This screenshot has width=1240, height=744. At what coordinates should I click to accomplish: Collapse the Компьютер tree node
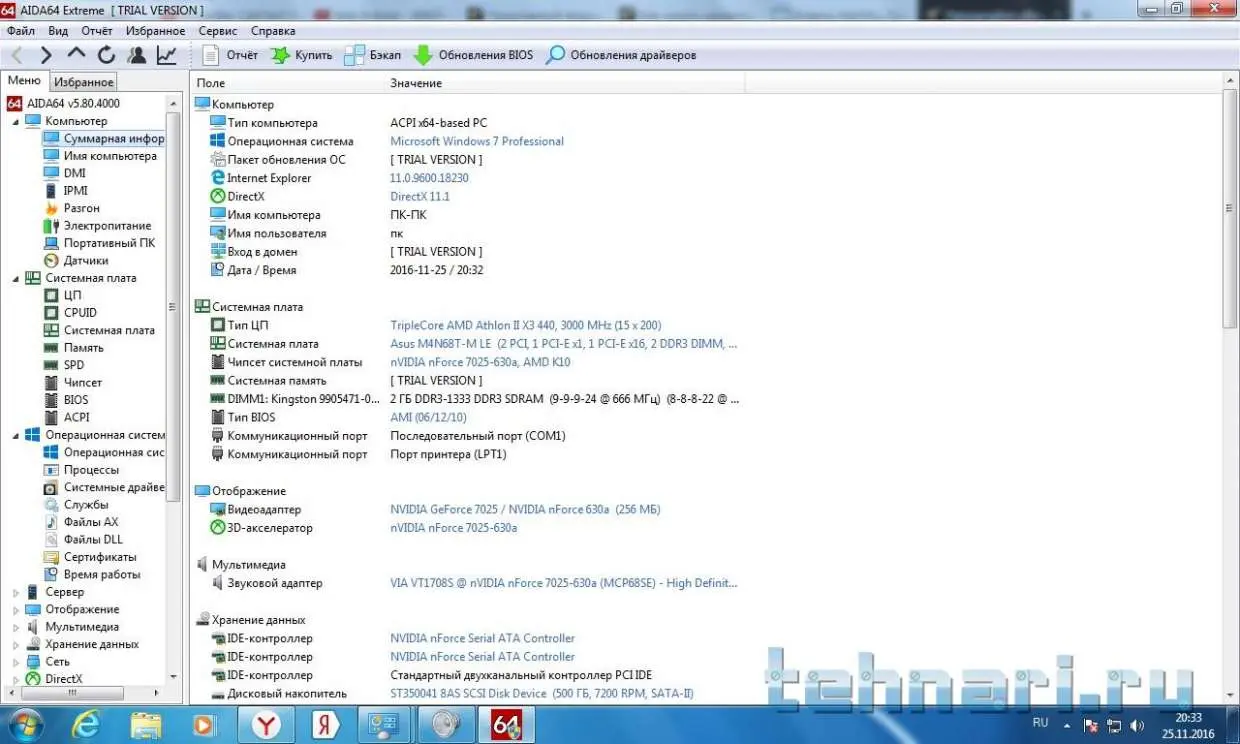pyautogui.click(x=15, y=121)
